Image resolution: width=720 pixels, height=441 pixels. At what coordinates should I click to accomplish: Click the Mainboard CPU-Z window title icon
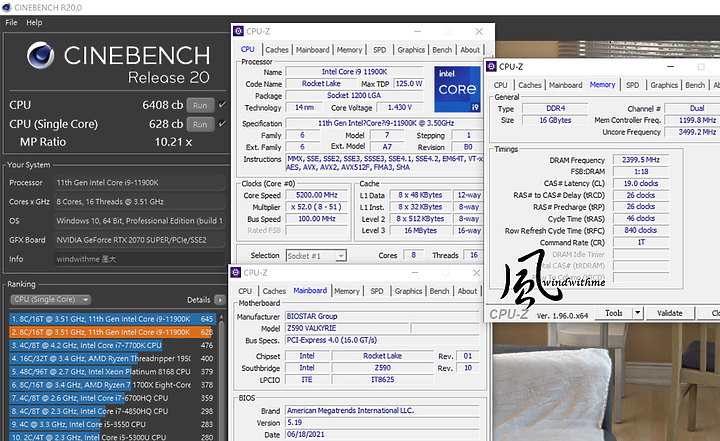[236, 272]
